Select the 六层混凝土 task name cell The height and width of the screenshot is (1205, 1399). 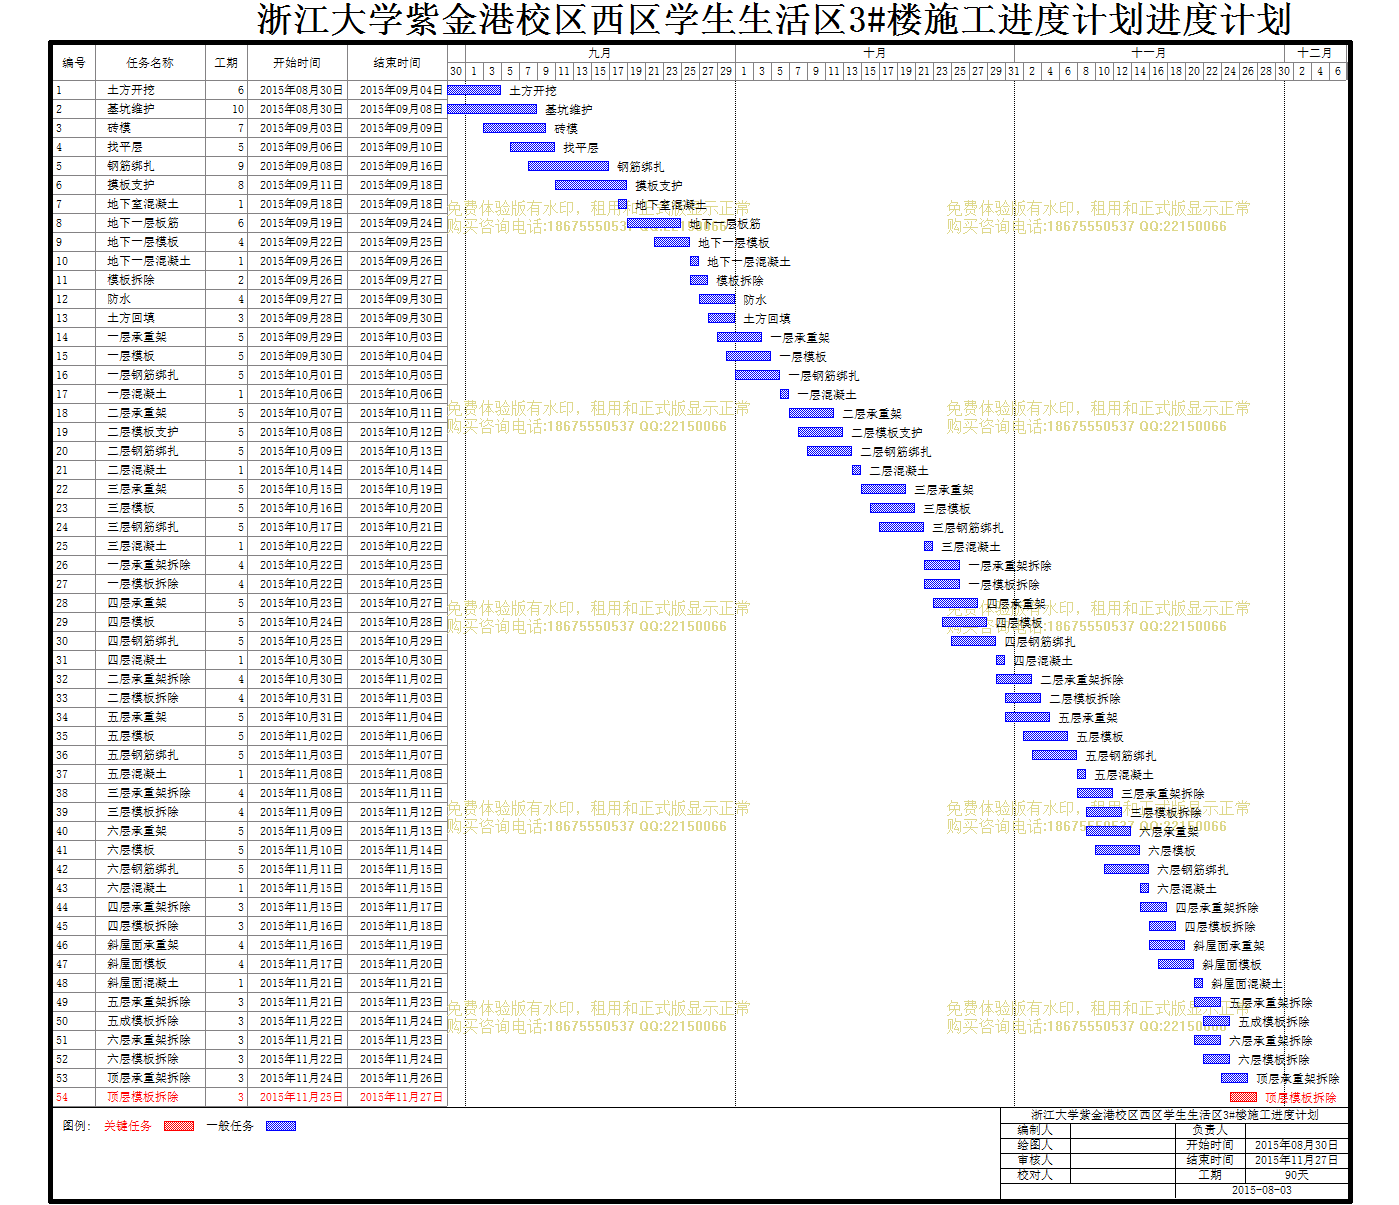click(150, 888)
